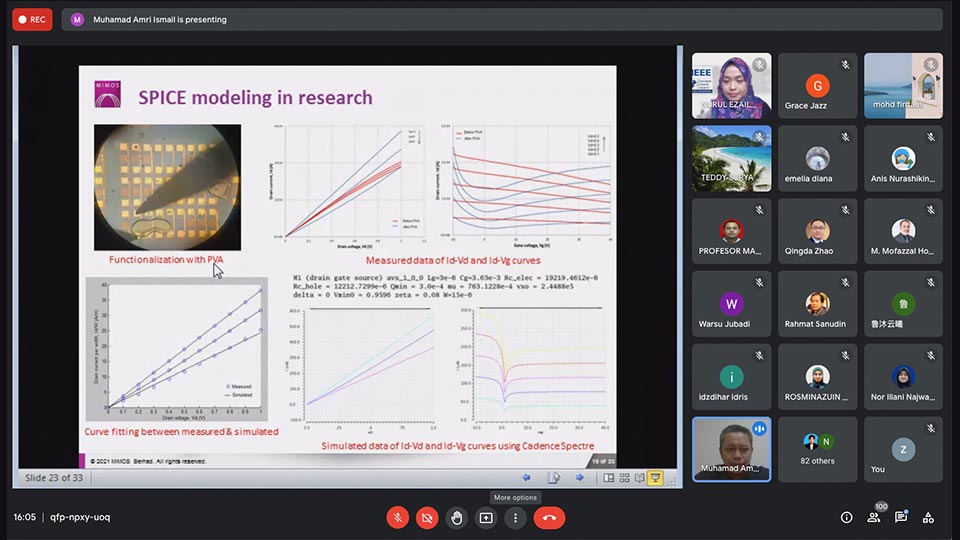
Task: Expand the '82 others' participant tile
Action: 818,449
